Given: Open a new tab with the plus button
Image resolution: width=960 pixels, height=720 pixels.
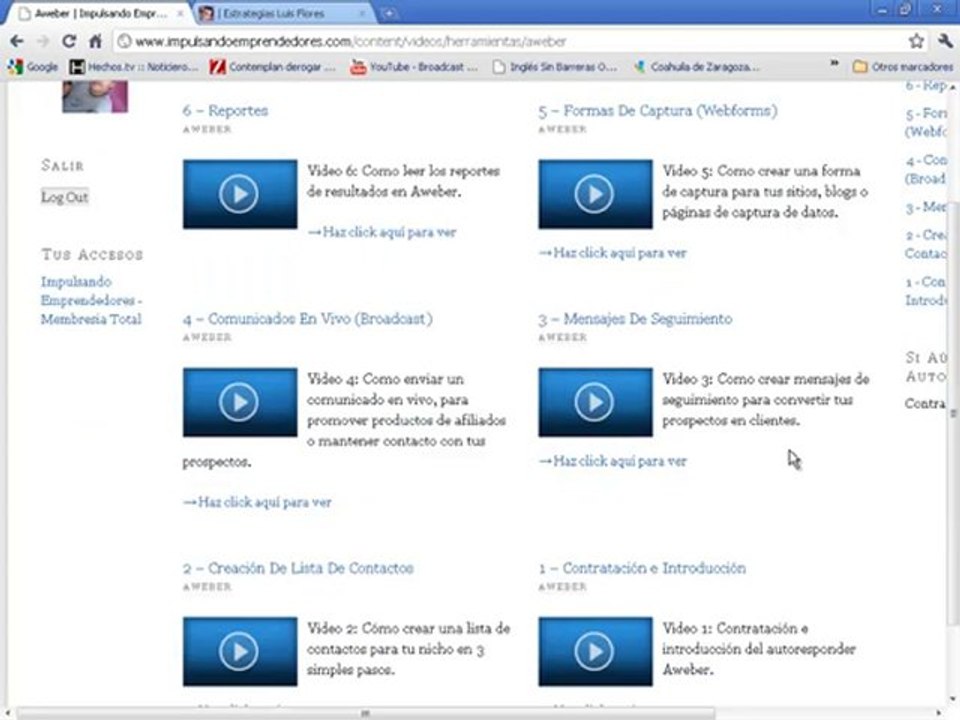Looking at the screenshot, I should [388, 13].
